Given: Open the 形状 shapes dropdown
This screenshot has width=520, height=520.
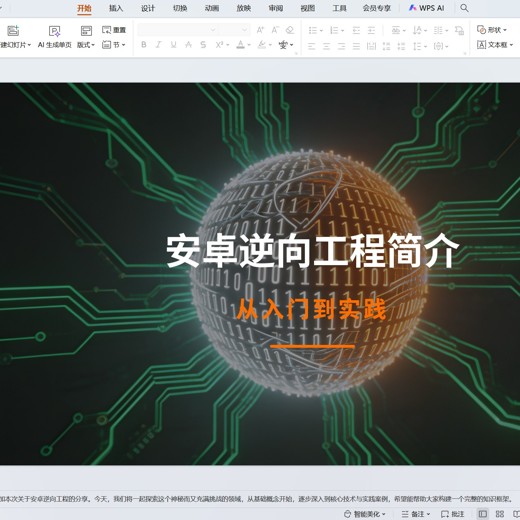Looking at the screenshot, I should pos(492,30).
